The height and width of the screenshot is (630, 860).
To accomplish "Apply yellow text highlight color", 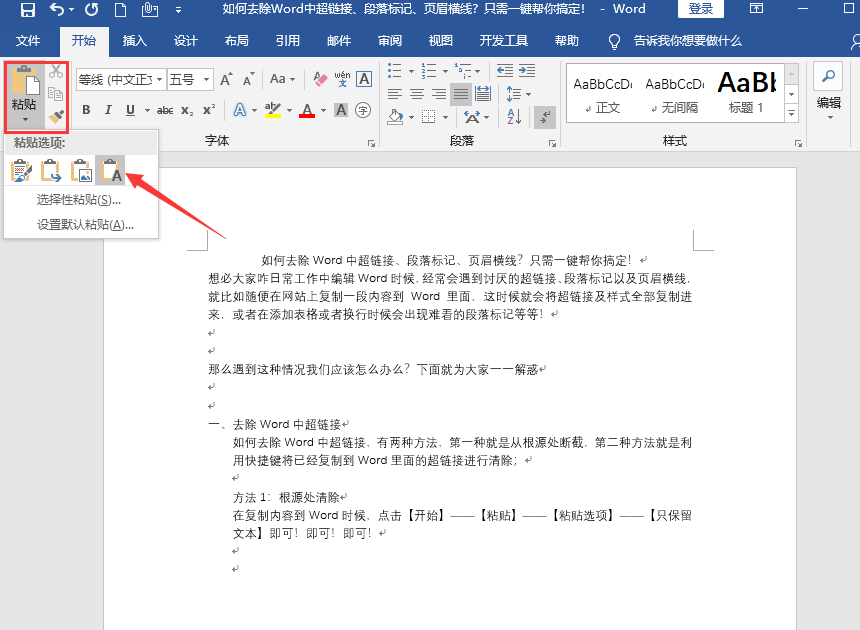I will pos(273,110).
